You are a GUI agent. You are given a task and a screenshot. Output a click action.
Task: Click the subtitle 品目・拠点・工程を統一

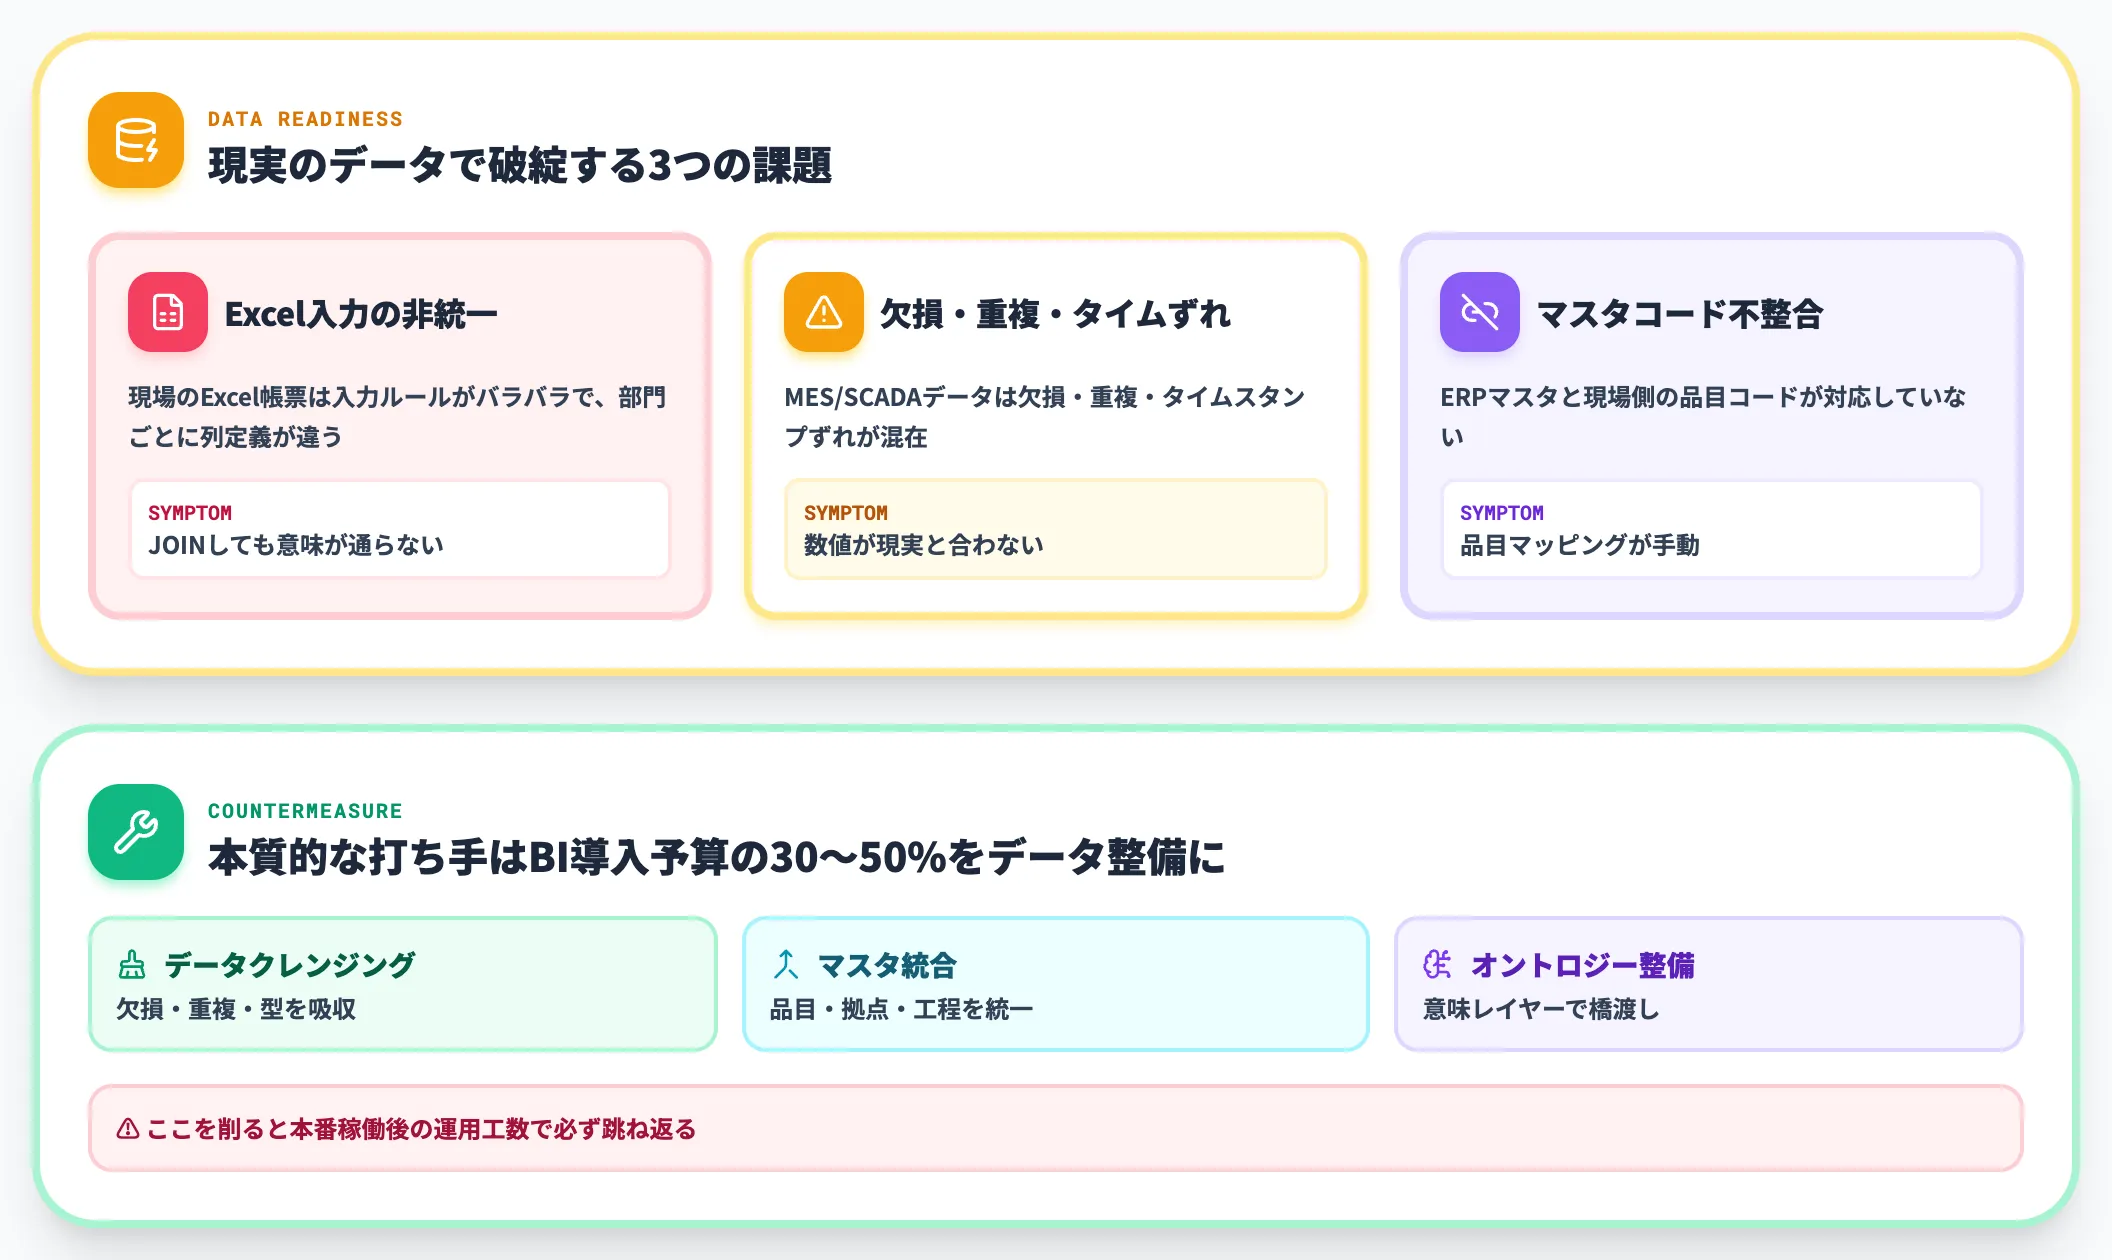pyautogui.click(x=901, y=1009)
